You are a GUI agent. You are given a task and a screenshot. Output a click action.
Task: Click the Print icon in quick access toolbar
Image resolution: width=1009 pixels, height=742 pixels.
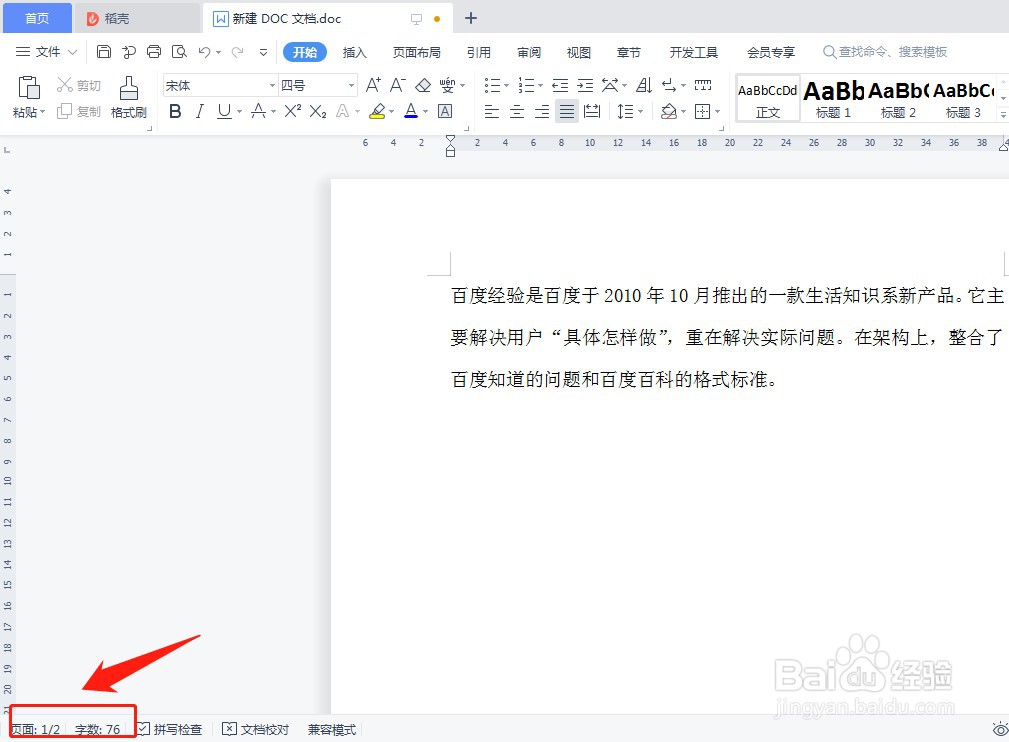[154, 52]
